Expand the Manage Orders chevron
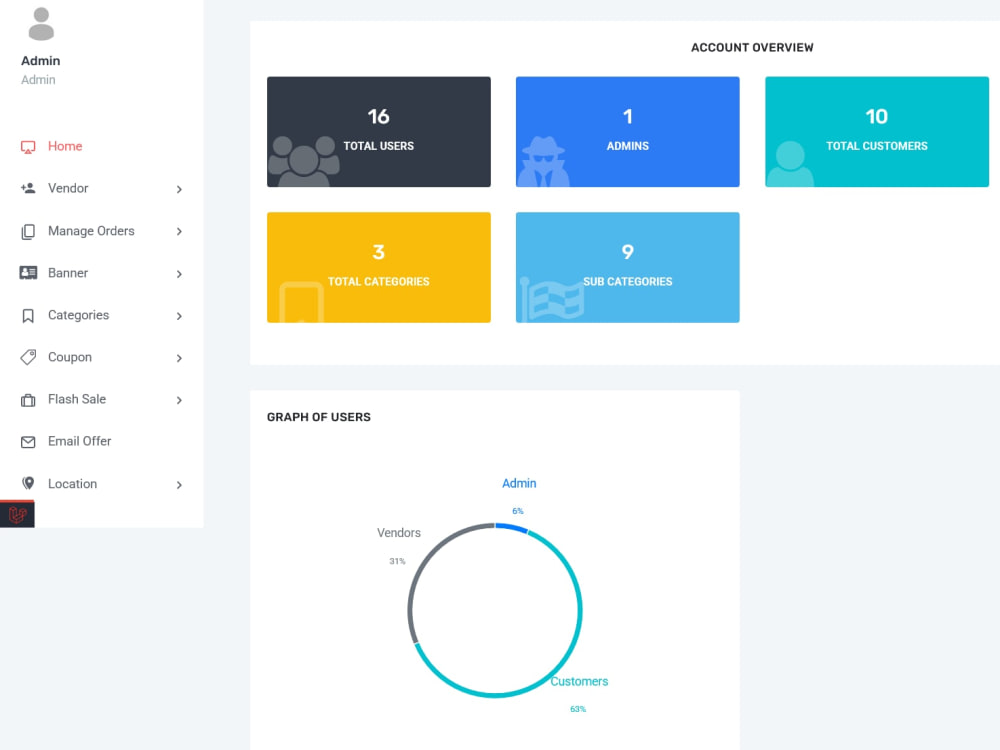 coord(179,232)
